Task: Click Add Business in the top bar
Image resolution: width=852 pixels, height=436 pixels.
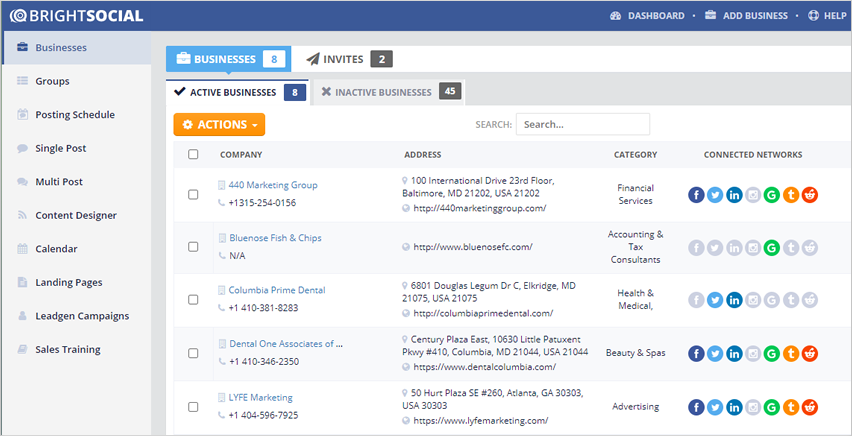Action: pyautogui.click(x=748, y=16)
